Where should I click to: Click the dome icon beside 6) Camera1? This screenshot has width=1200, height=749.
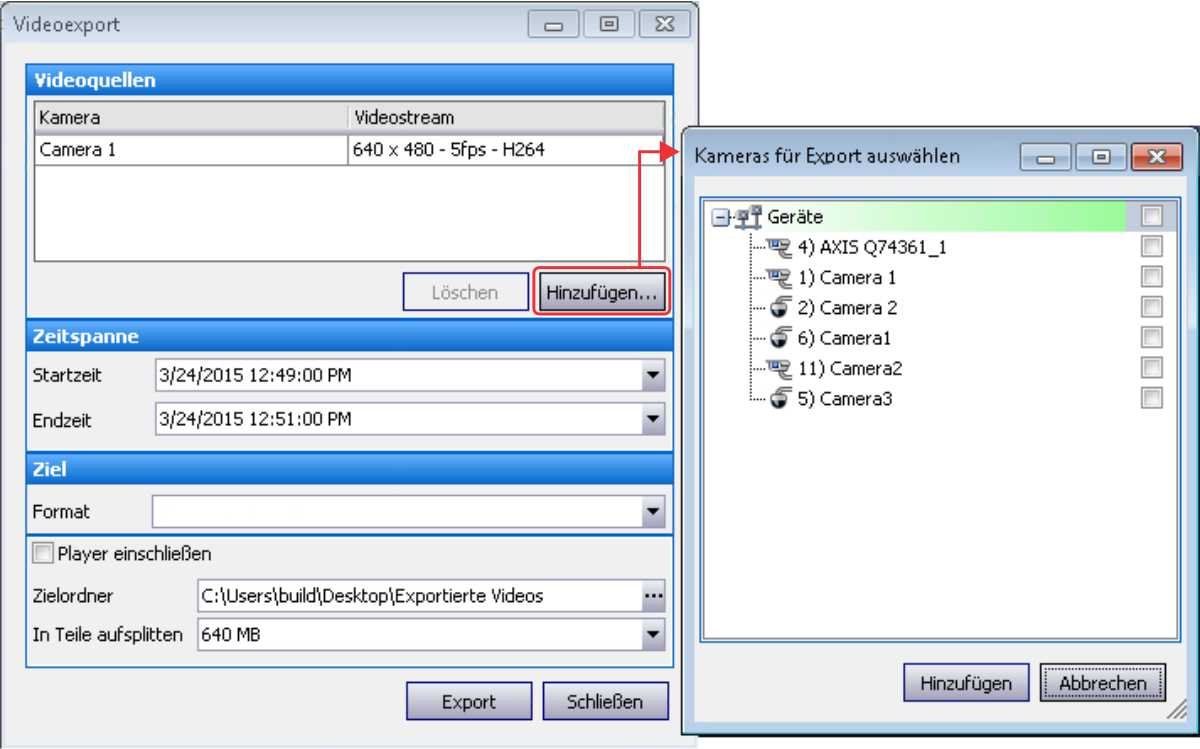781,338
